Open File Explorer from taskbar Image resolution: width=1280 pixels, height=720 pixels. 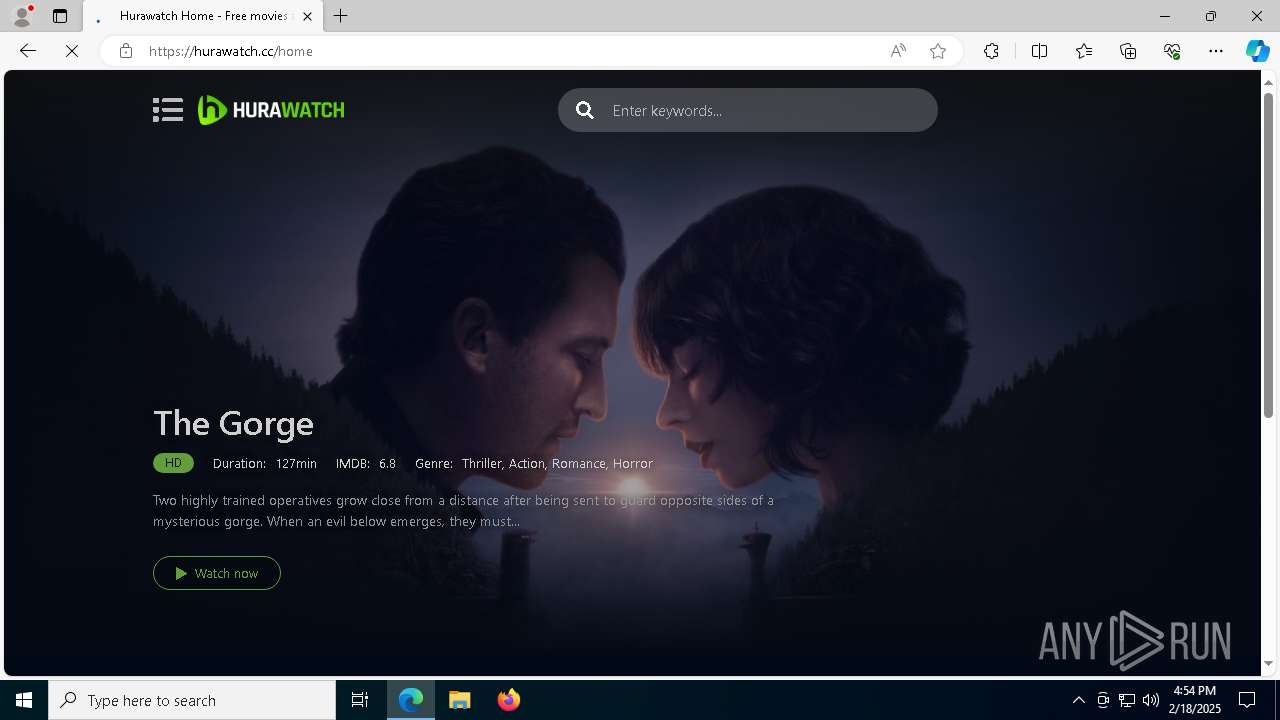click(460, 700)
